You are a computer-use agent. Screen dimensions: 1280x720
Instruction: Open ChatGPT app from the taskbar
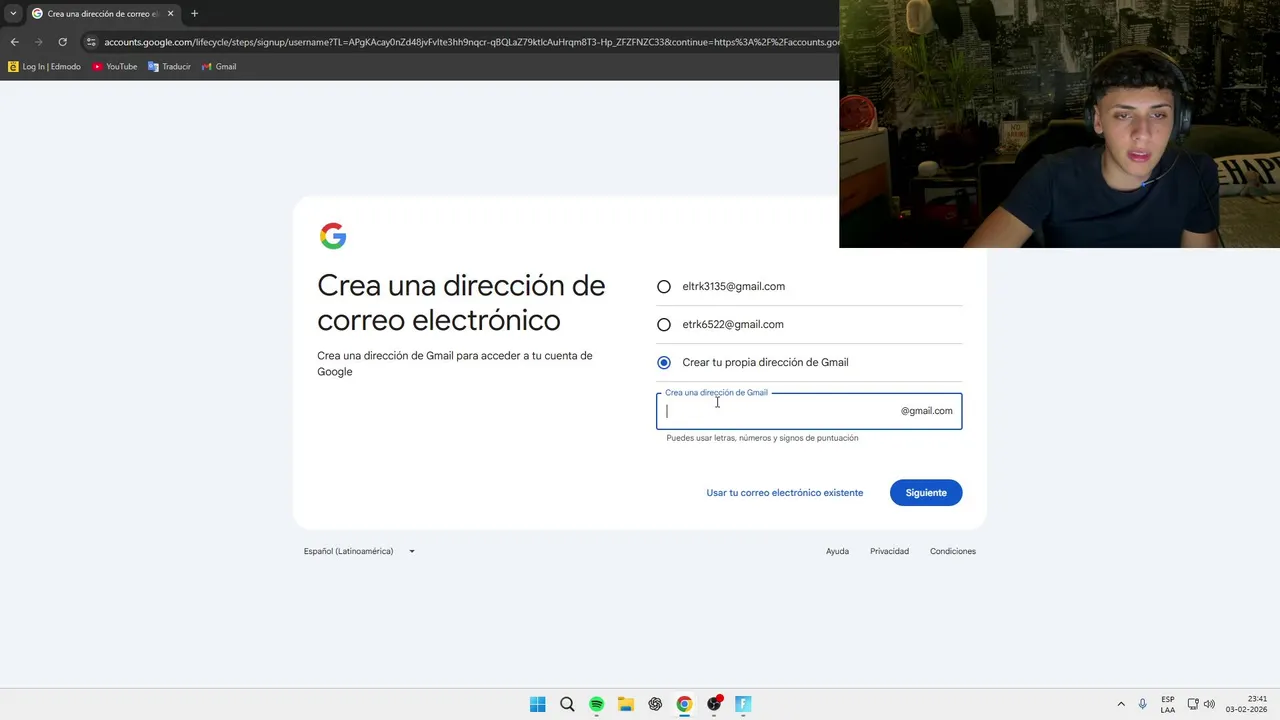(x=655, y=704)
